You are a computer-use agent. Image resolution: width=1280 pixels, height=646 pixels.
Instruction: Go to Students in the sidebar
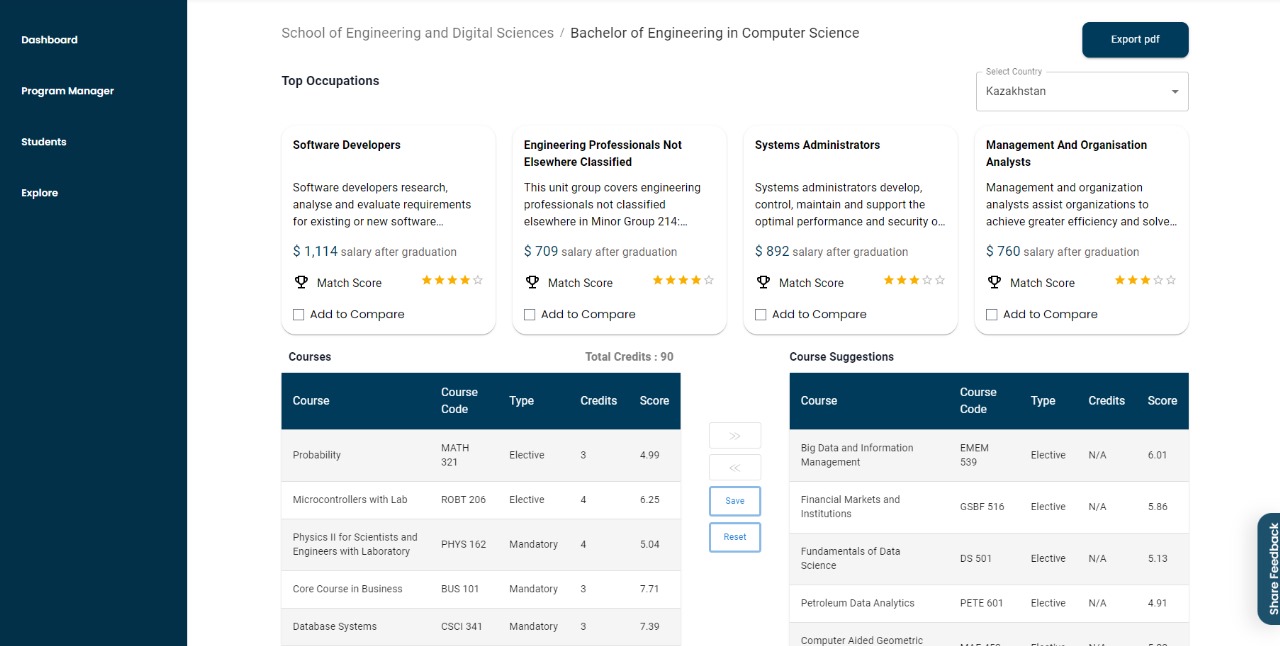click(44, 142)
